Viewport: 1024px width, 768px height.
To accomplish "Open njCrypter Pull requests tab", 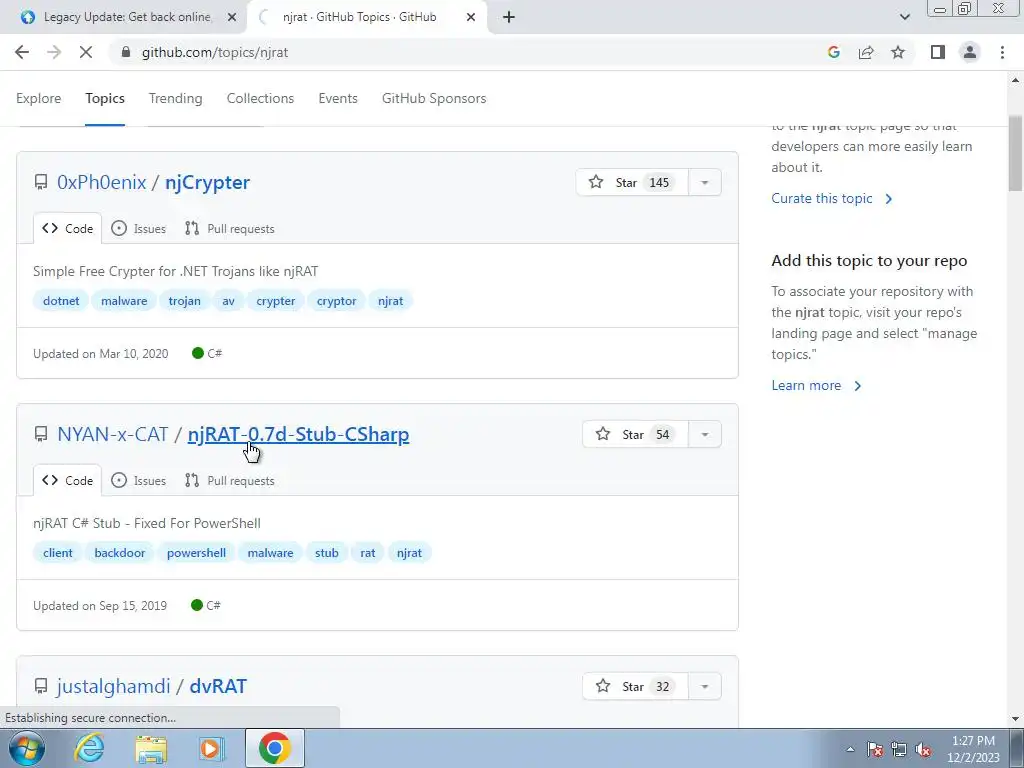I will (x=230, y=229).
